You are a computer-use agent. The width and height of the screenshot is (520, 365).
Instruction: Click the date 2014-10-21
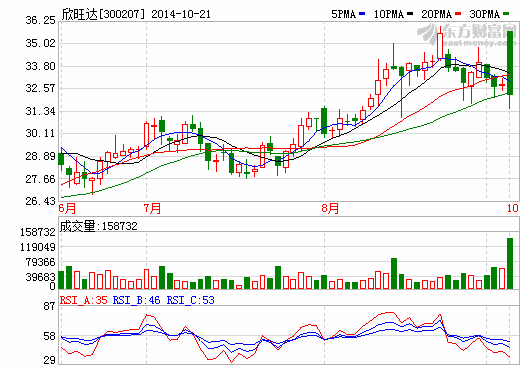(181, 14)
